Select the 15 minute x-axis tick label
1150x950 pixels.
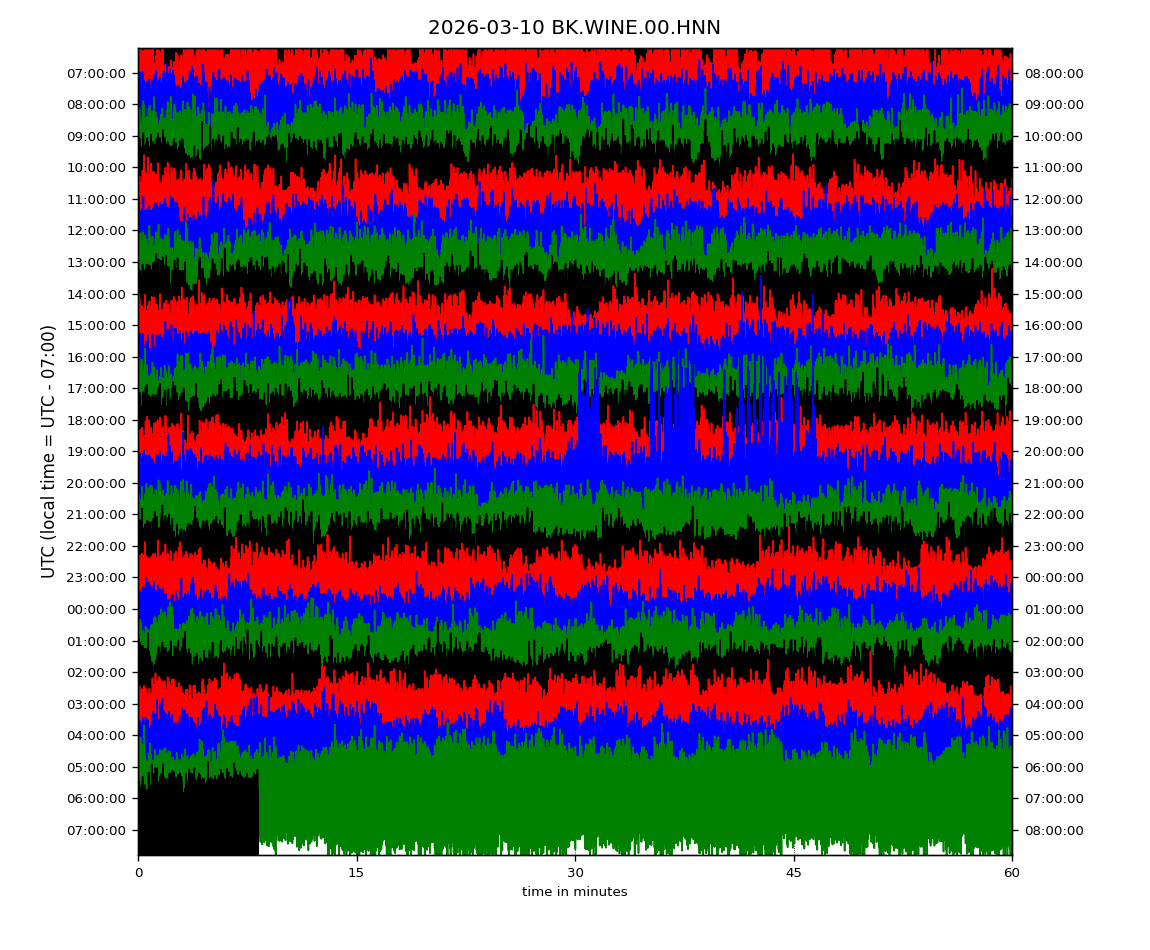(356, 873)
